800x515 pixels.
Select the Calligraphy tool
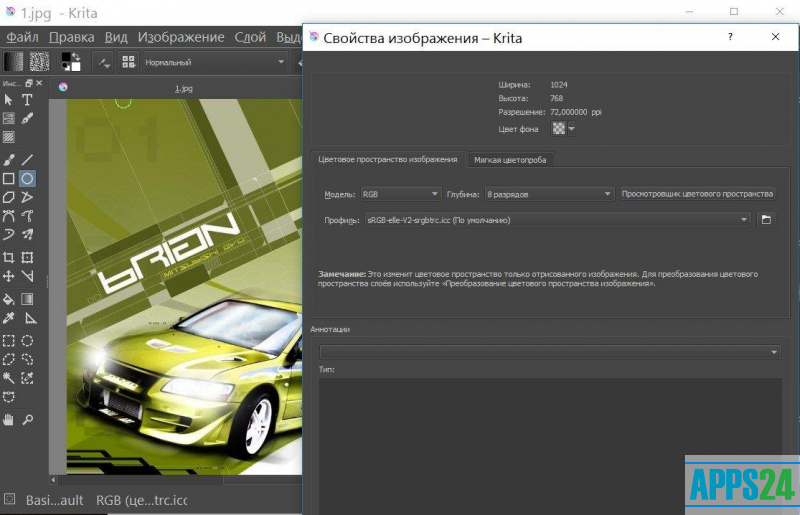(x=27, y=118)
